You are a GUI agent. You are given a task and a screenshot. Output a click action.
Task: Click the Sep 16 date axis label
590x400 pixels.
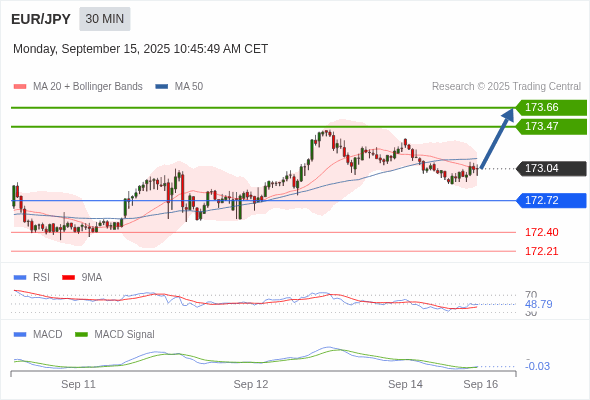pyautogui.click(x=481, y=384)
